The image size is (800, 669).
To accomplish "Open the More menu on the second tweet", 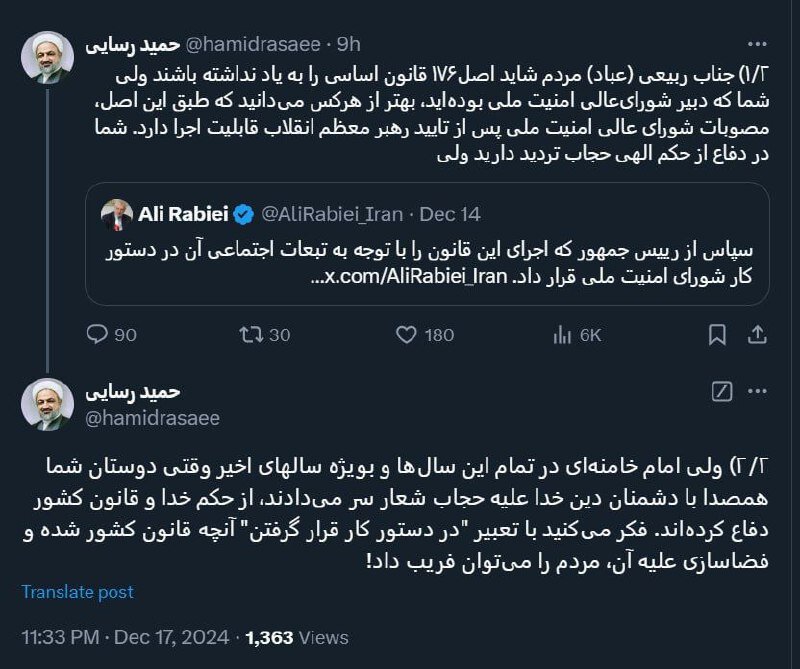I will [x=757, y=391].
